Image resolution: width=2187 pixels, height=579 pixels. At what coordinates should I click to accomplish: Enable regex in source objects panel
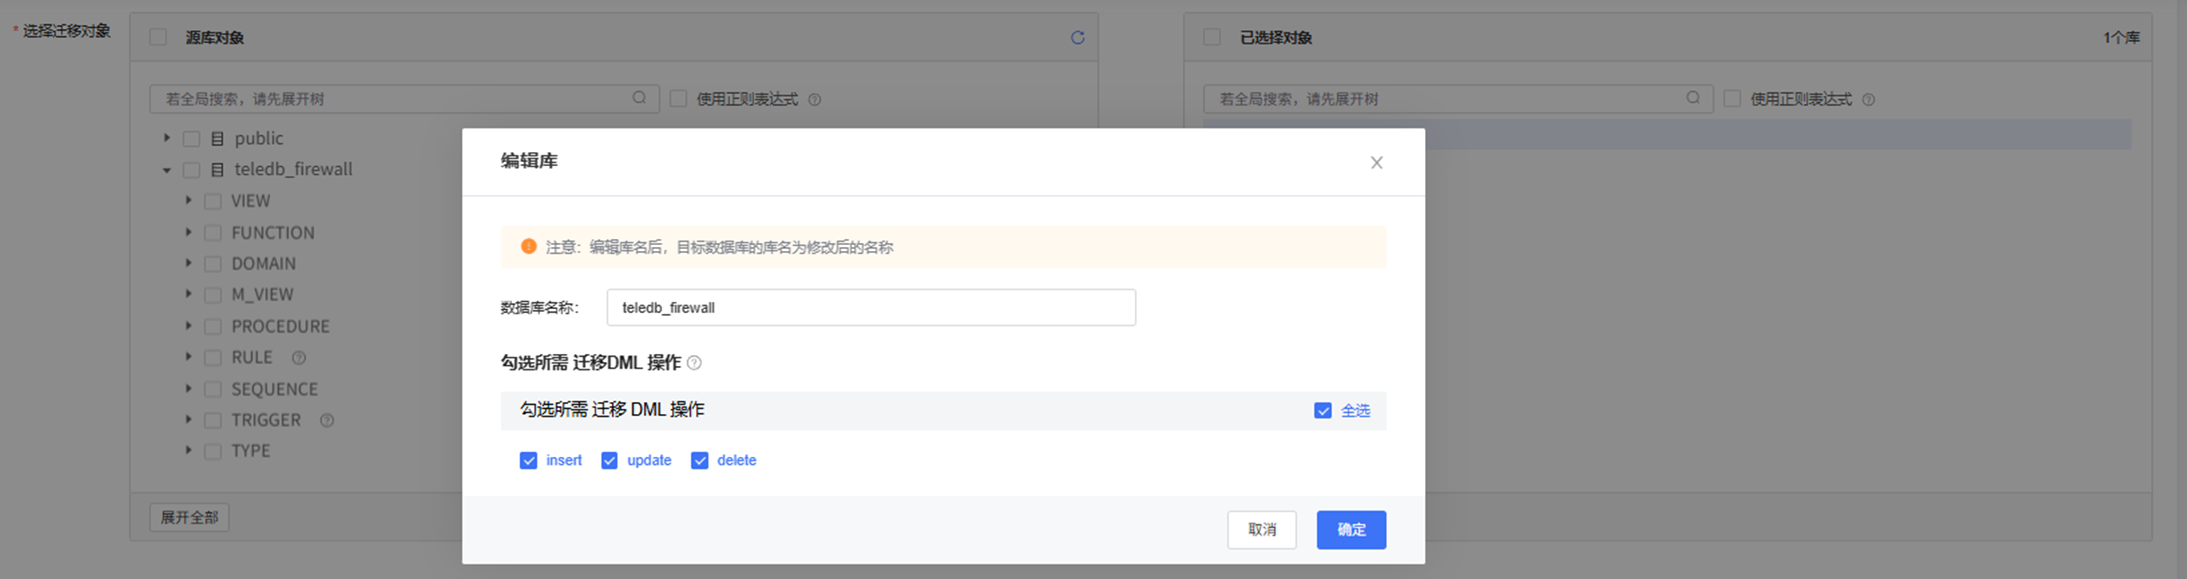(x=678, y=99)
